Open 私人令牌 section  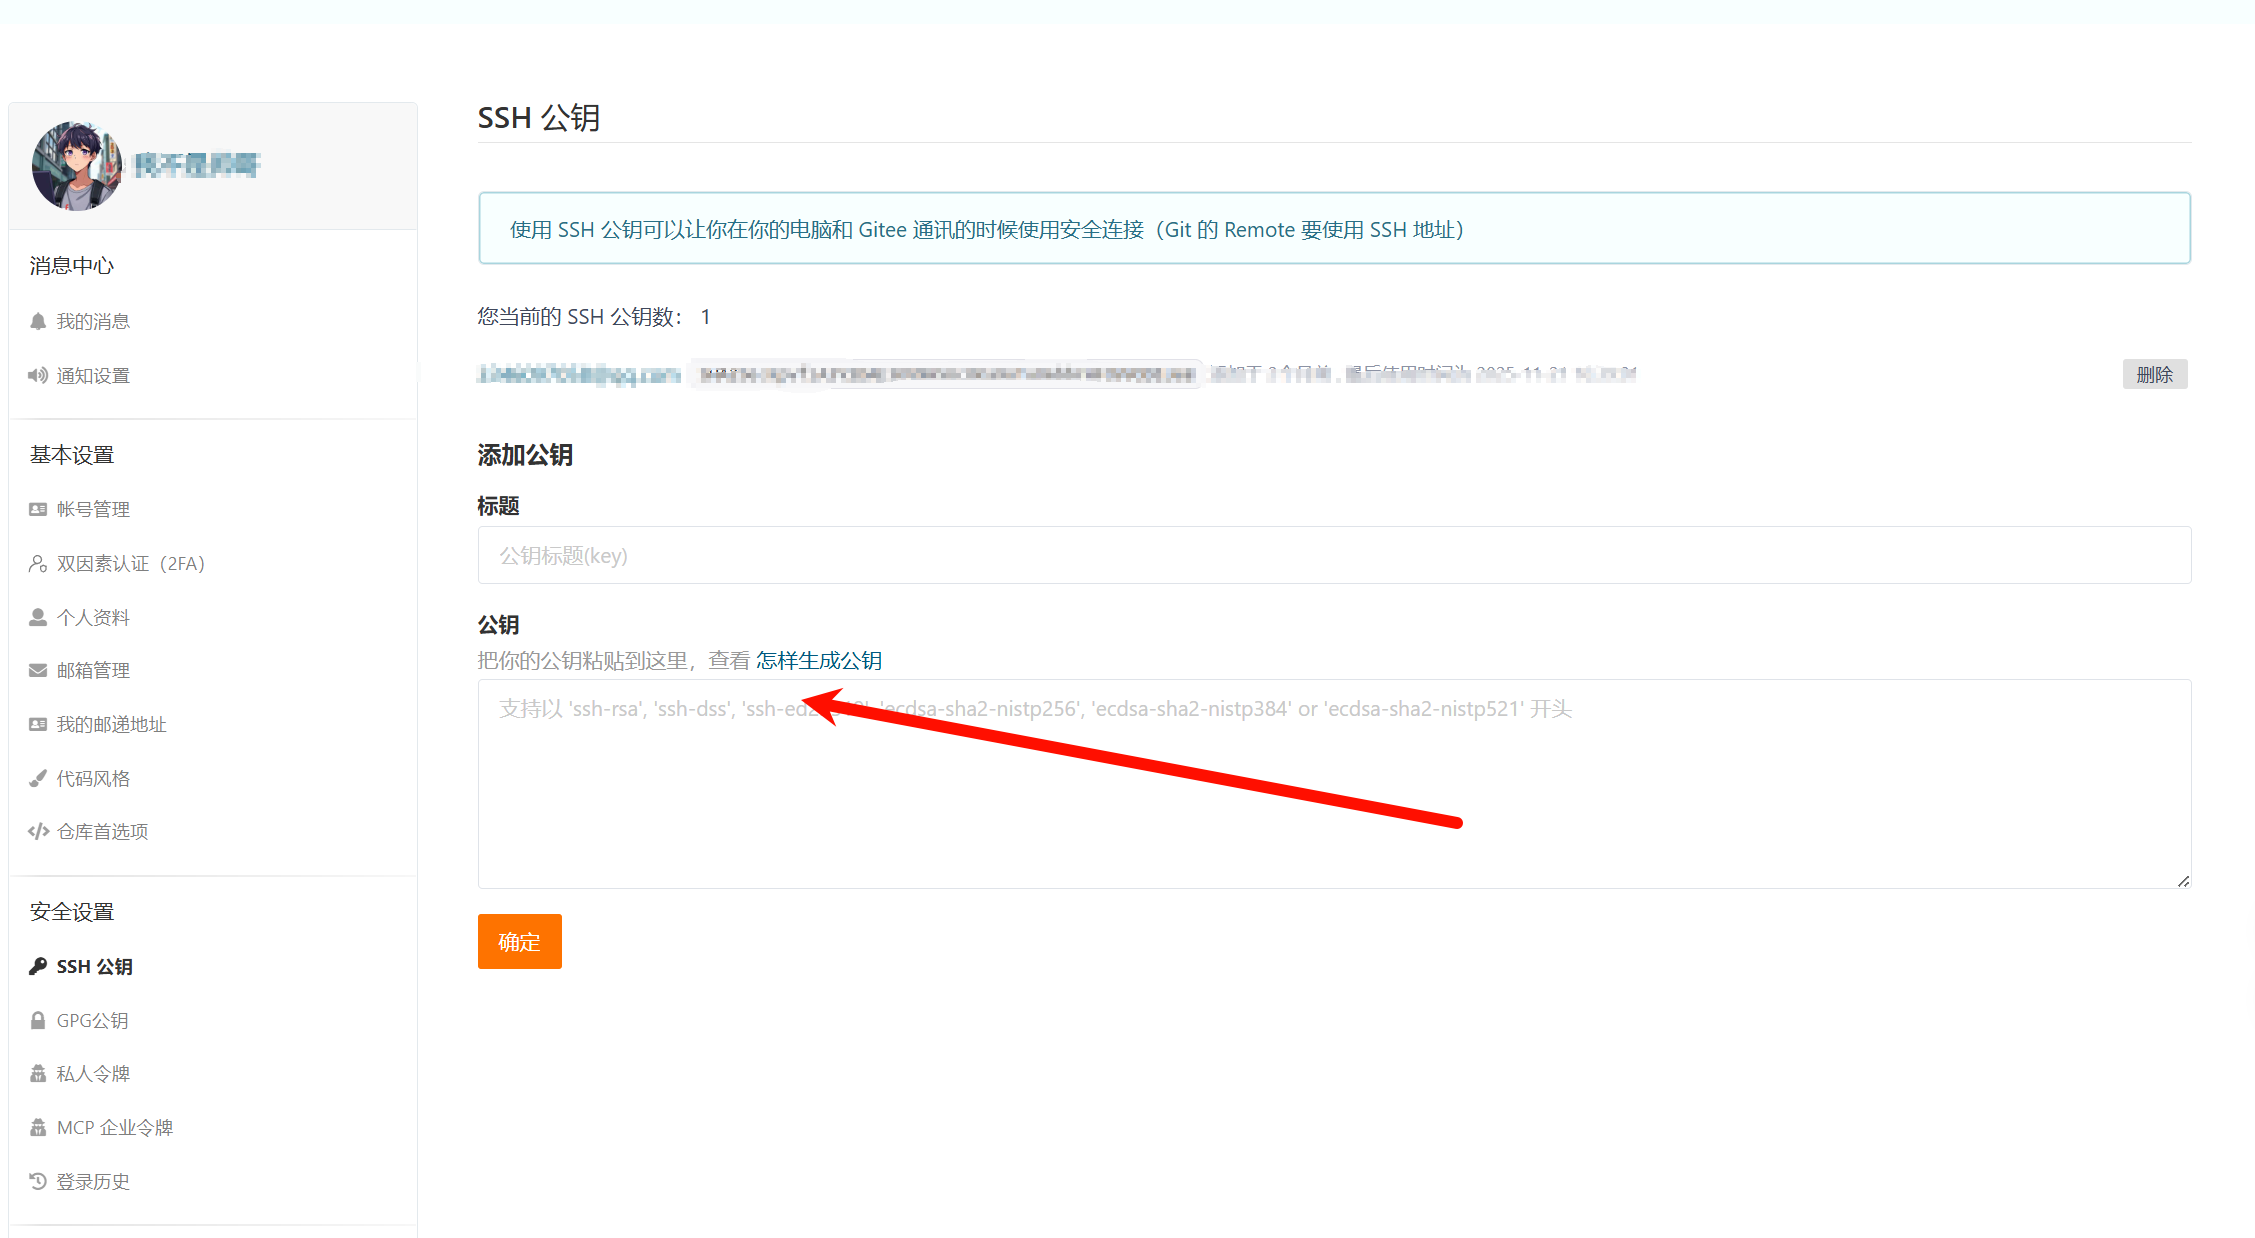(93, 1074)
